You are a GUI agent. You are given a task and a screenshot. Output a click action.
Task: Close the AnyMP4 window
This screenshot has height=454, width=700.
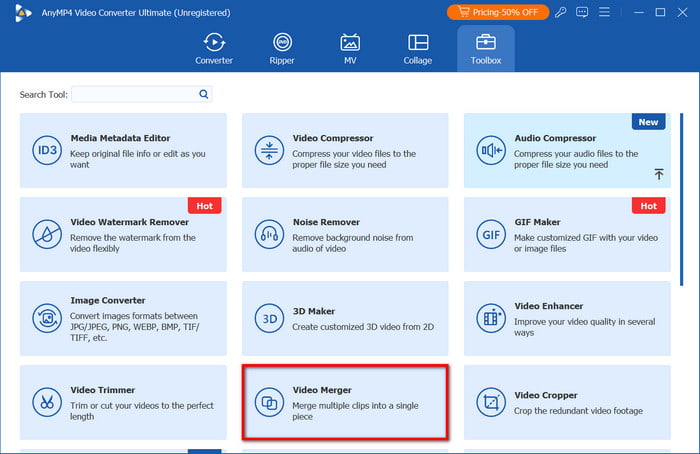pos(682,12)
